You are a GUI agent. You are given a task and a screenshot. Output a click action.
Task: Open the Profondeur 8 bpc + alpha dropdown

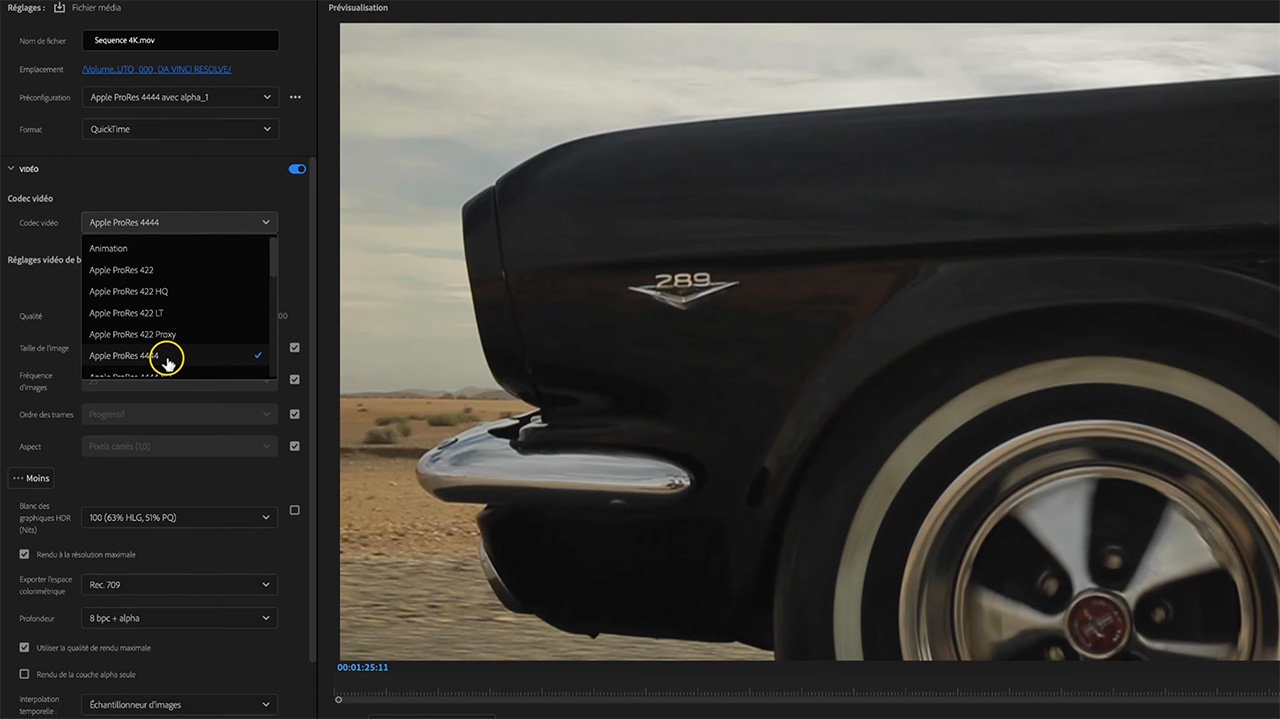point(180,618)
